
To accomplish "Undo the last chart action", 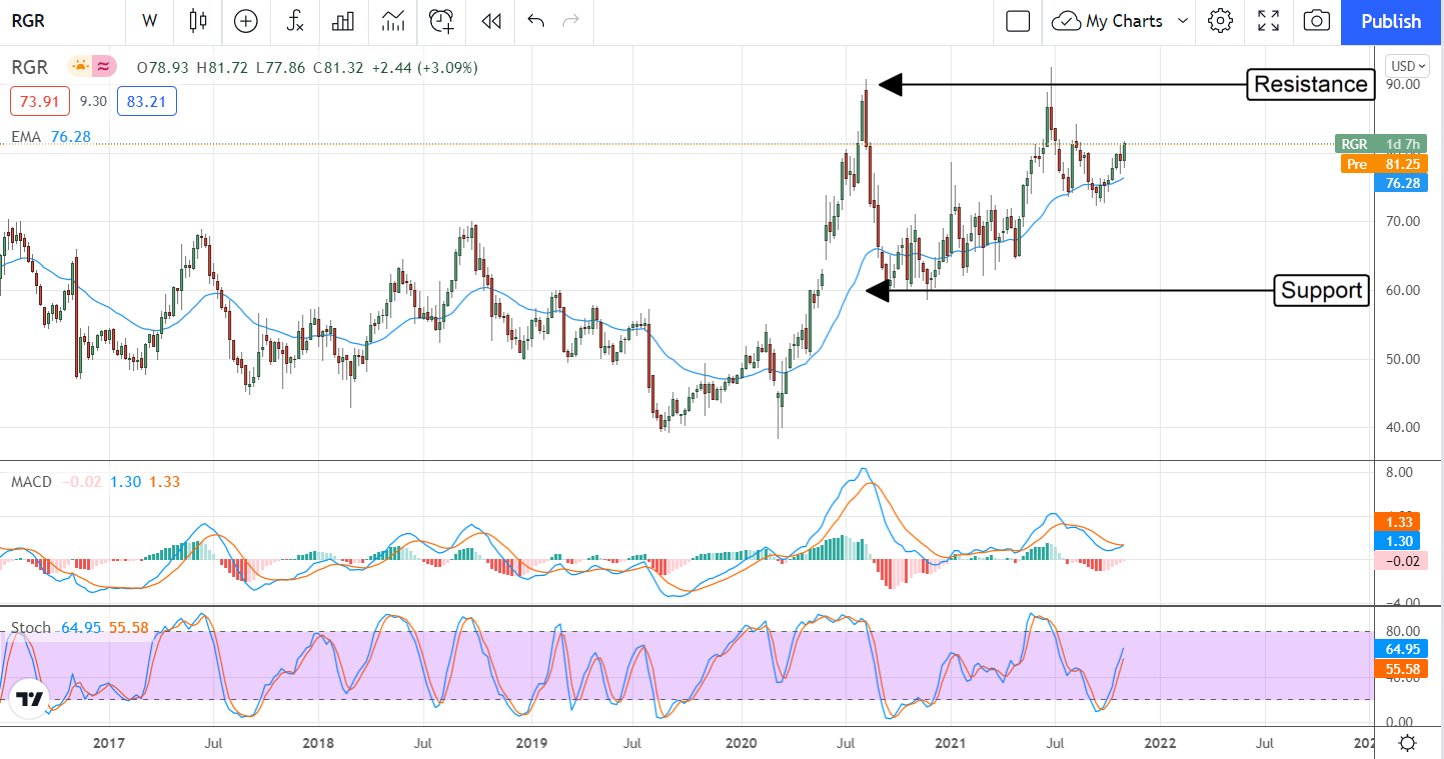I will 535,21.
